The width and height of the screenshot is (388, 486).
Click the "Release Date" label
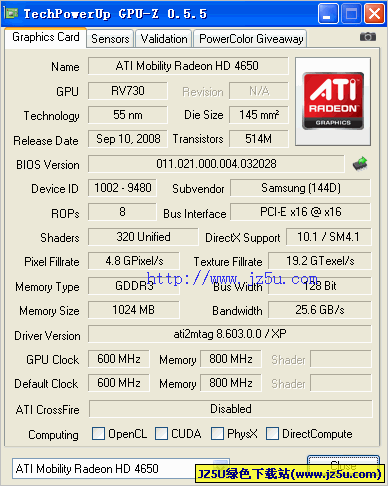(46, 141)
